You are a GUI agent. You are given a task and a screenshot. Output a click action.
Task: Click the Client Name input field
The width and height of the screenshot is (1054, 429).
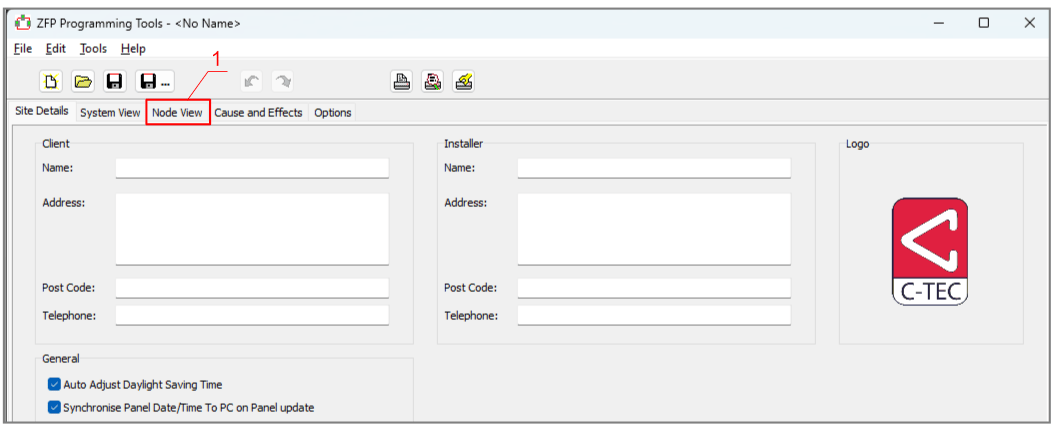(252, 168)
